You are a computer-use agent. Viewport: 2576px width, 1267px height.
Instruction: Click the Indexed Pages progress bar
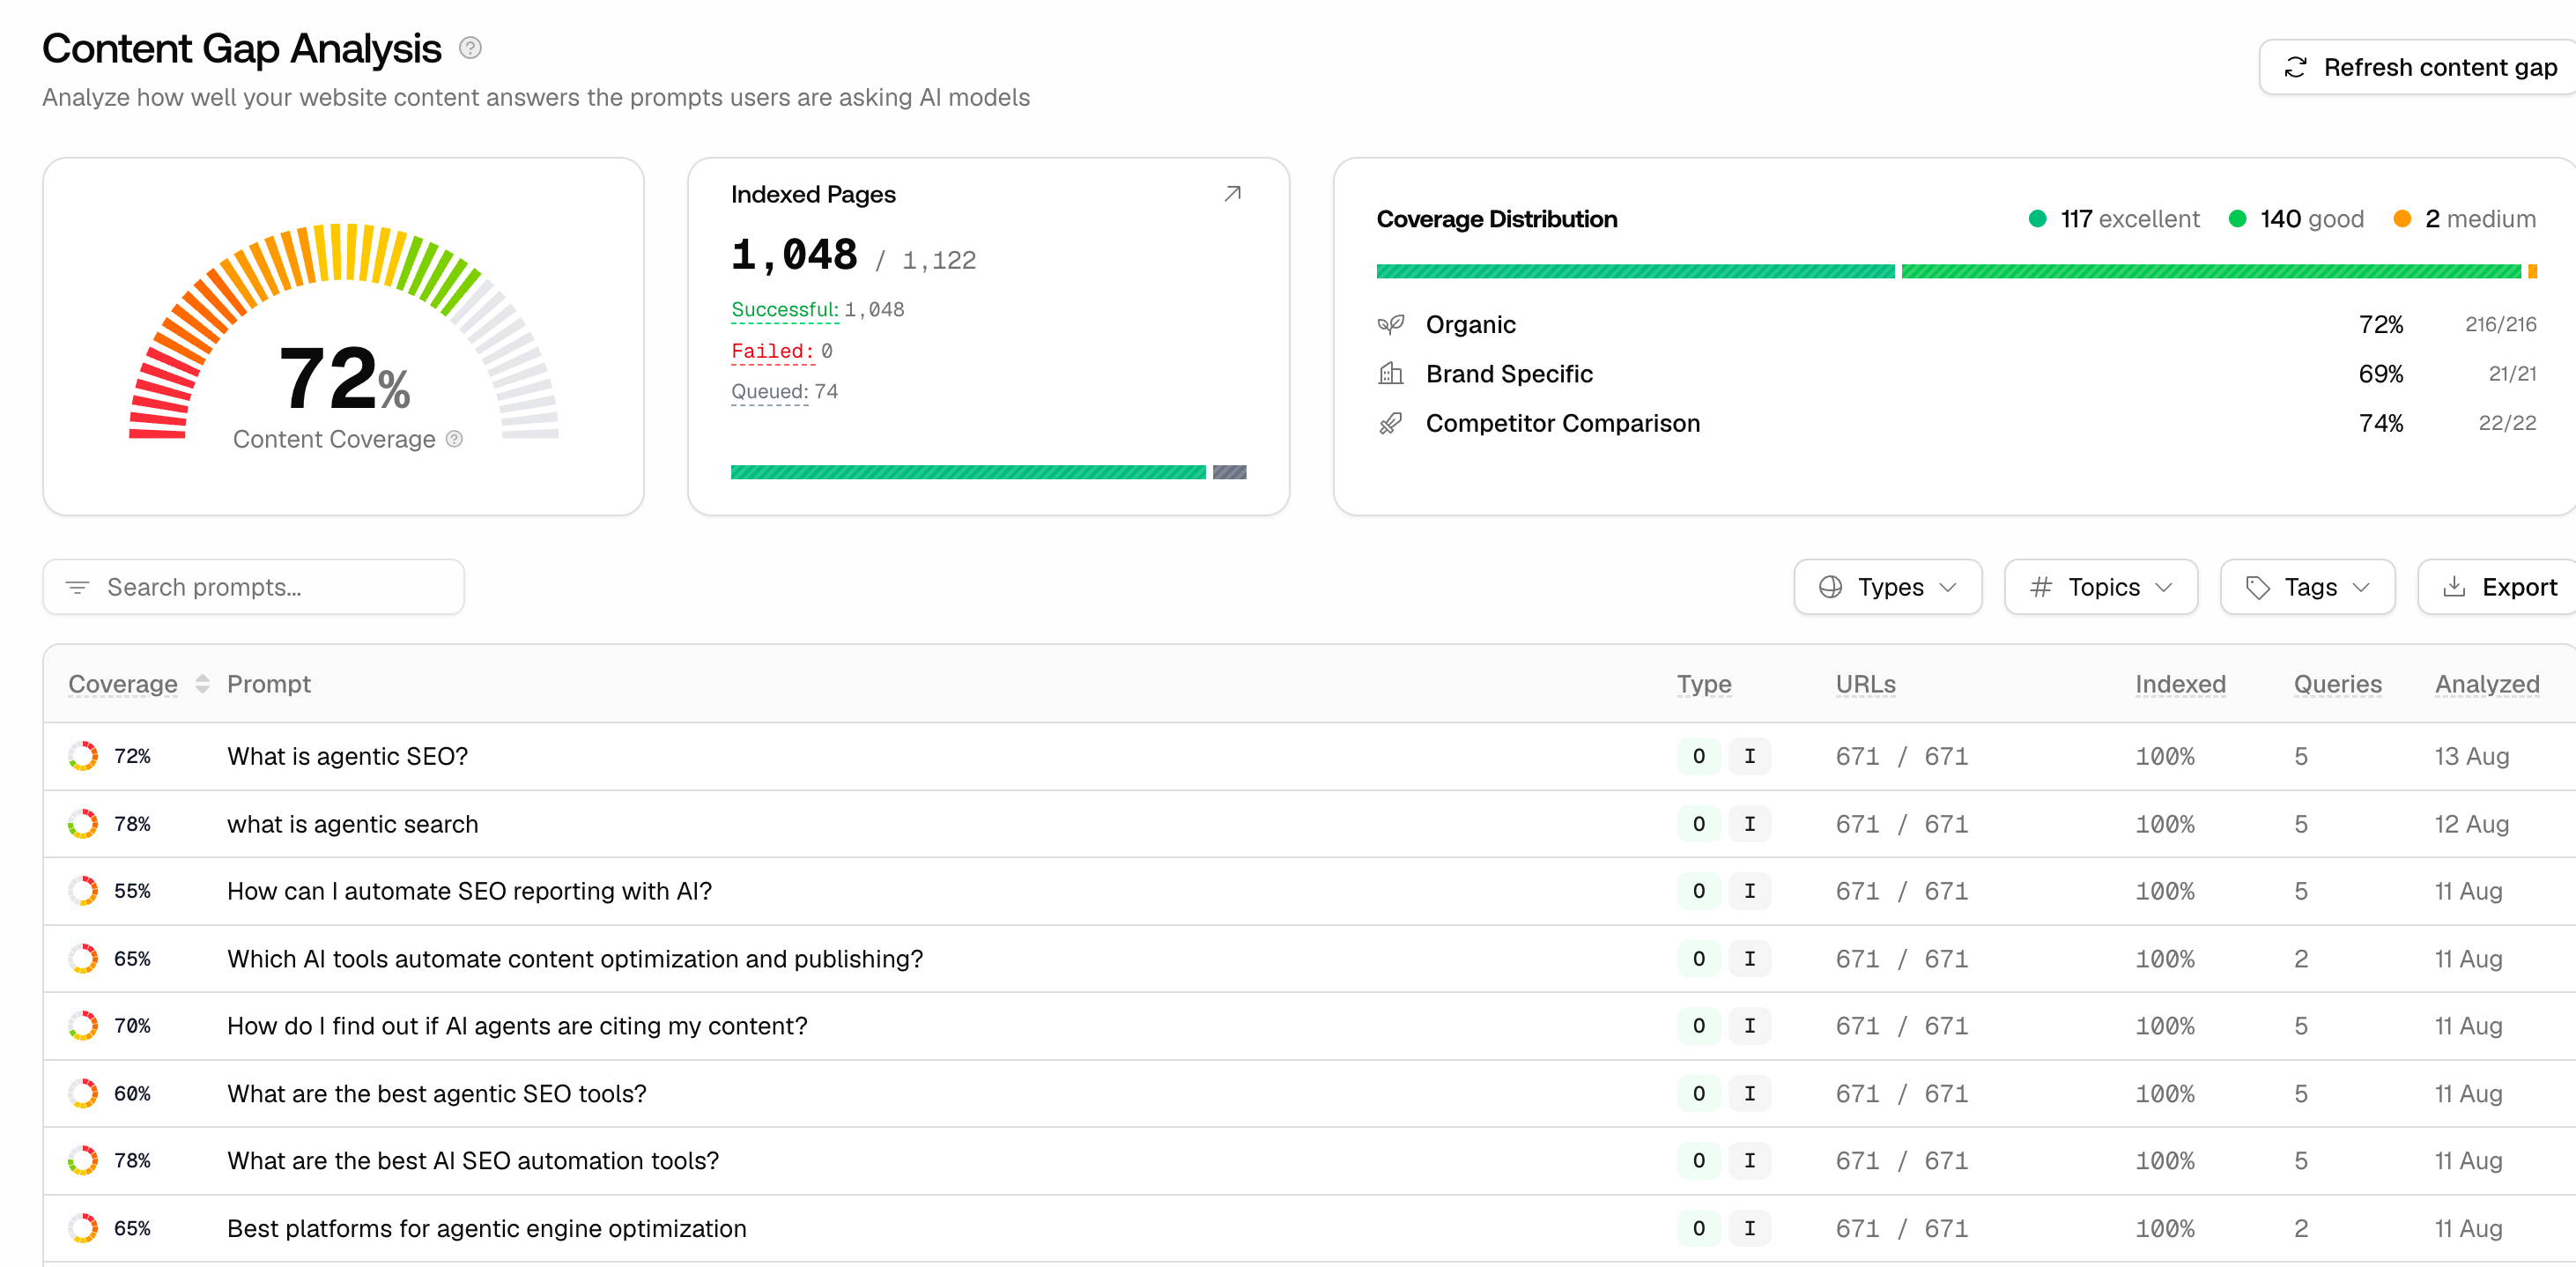pyautogui.click(x=988, y=472)
